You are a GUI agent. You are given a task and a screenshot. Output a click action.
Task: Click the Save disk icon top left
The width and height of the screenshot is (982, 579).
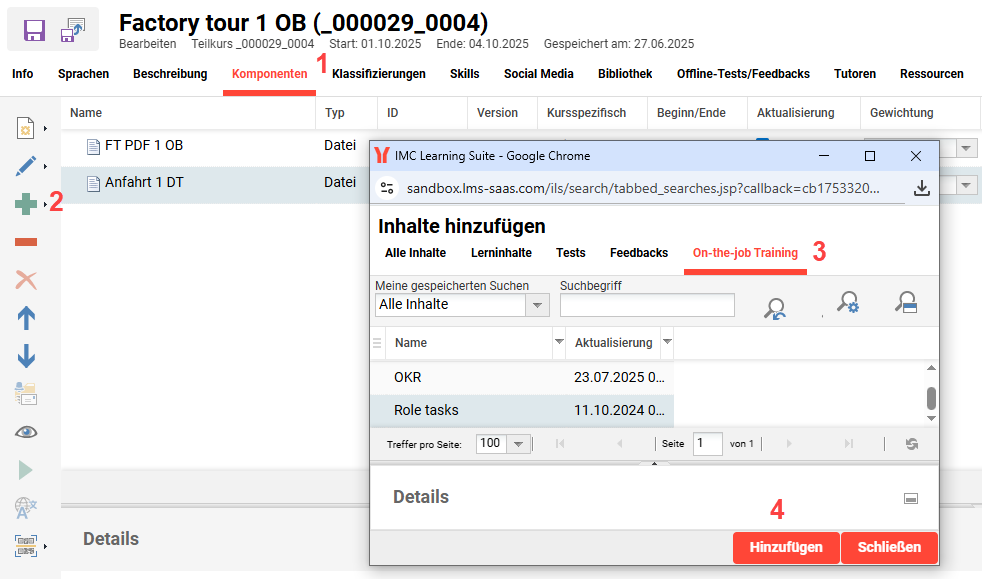pyautogui.click(x=33, y=30)
